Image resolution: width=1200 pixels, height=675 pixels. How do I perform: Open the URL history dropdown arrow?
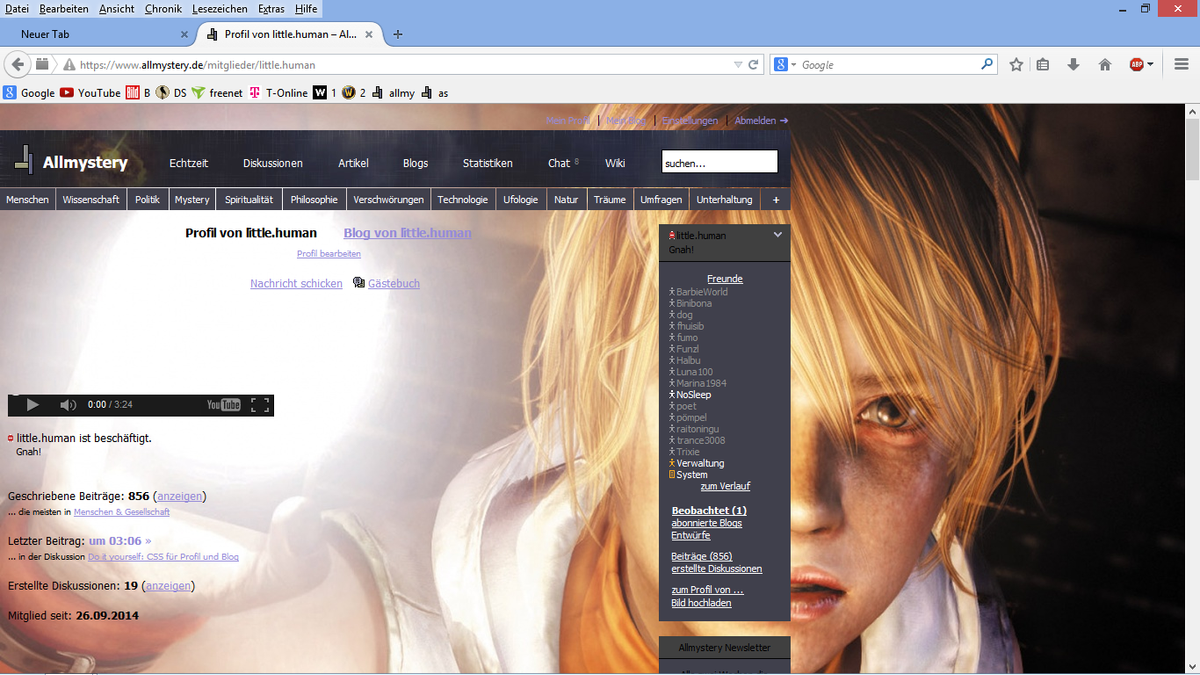[x=738, y=64]
